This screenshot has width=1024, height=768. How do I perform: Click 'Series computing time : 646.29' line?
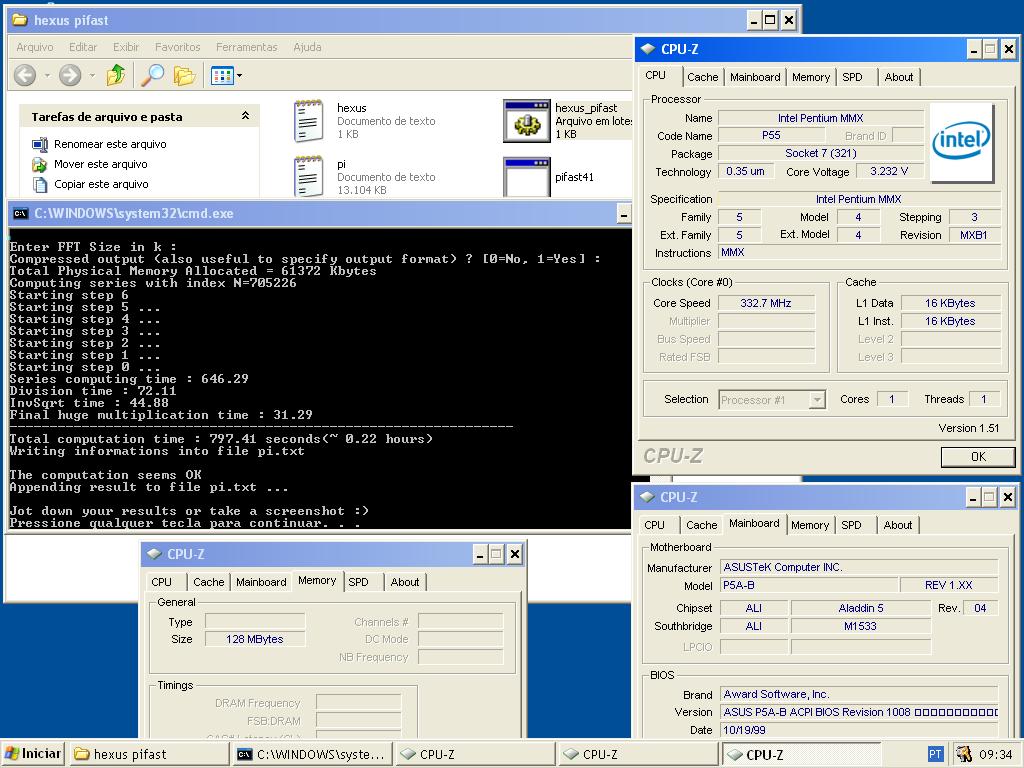tap(129, 379)
